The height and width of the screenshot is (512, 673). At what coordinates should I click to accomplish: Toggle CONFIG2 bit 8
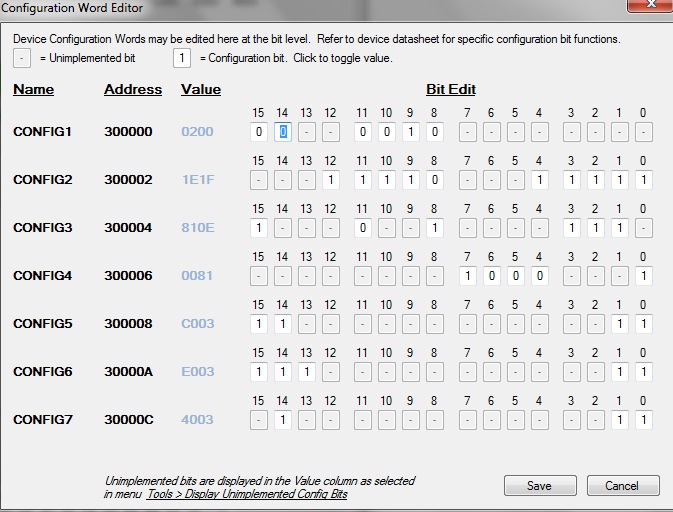435,180
